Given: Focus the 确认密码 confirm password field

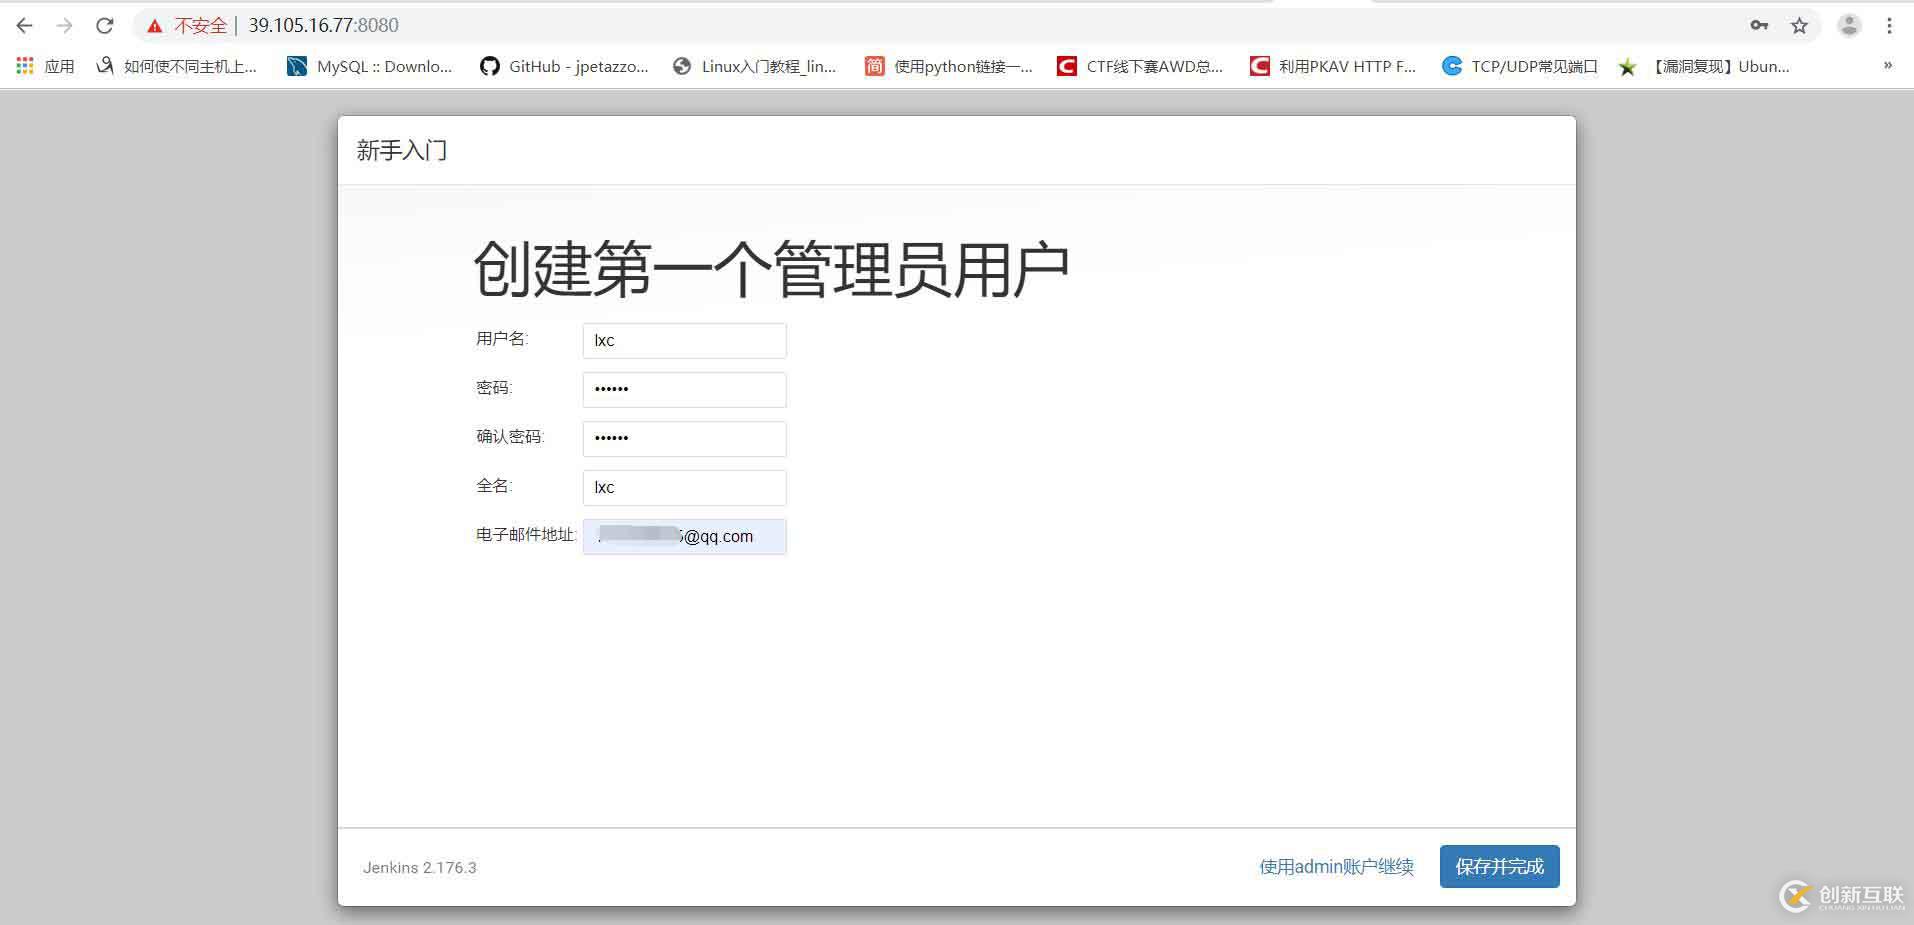Looking at the screenshot, I should (x=684, y=439).
